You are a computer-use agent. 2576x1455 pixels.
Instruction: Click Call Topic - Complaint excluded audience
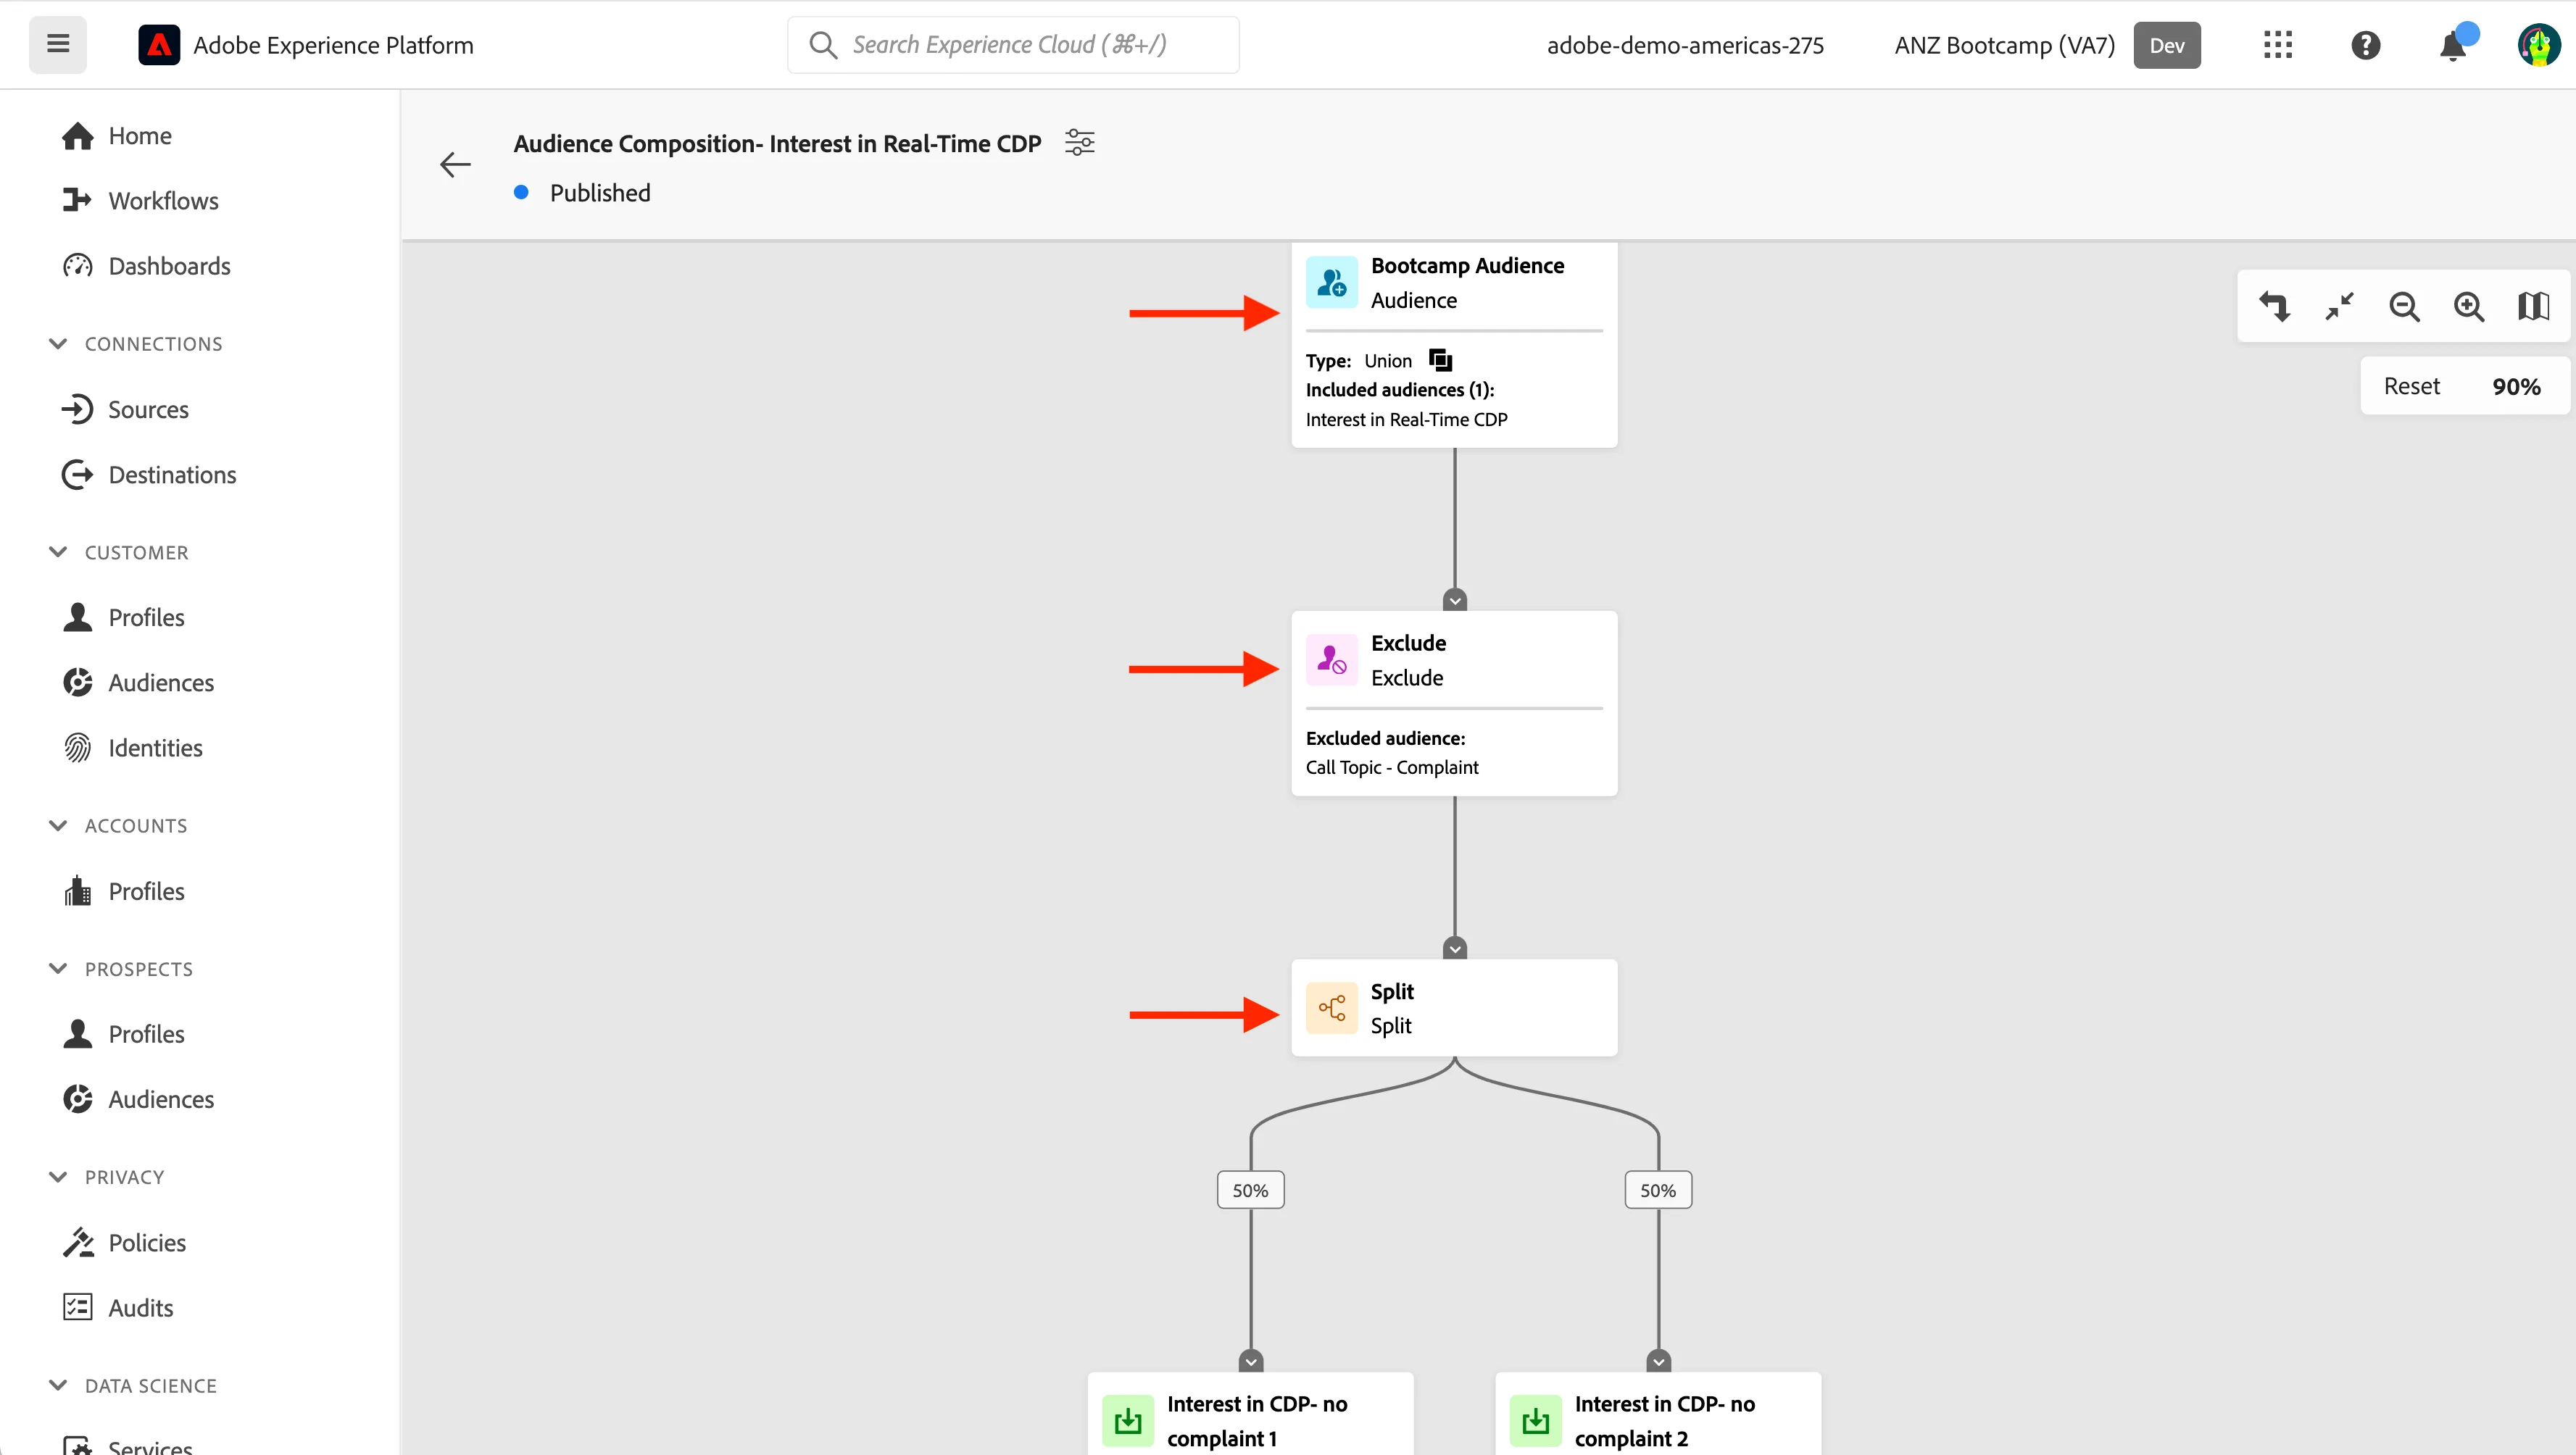(x=1392, y=767)
